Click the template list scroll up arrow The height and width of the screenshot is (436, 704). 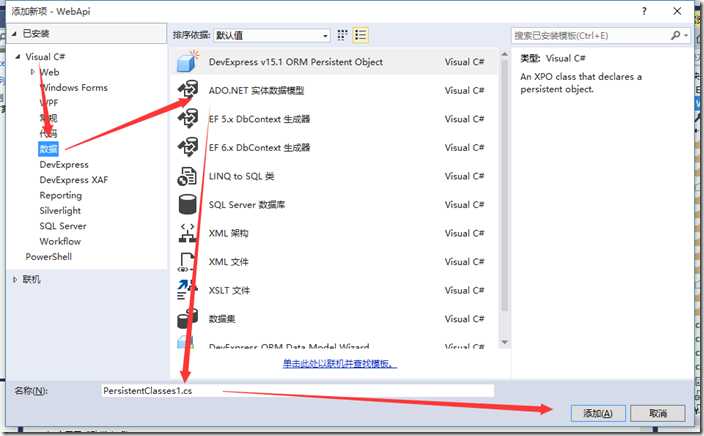(x=504, y=54)
